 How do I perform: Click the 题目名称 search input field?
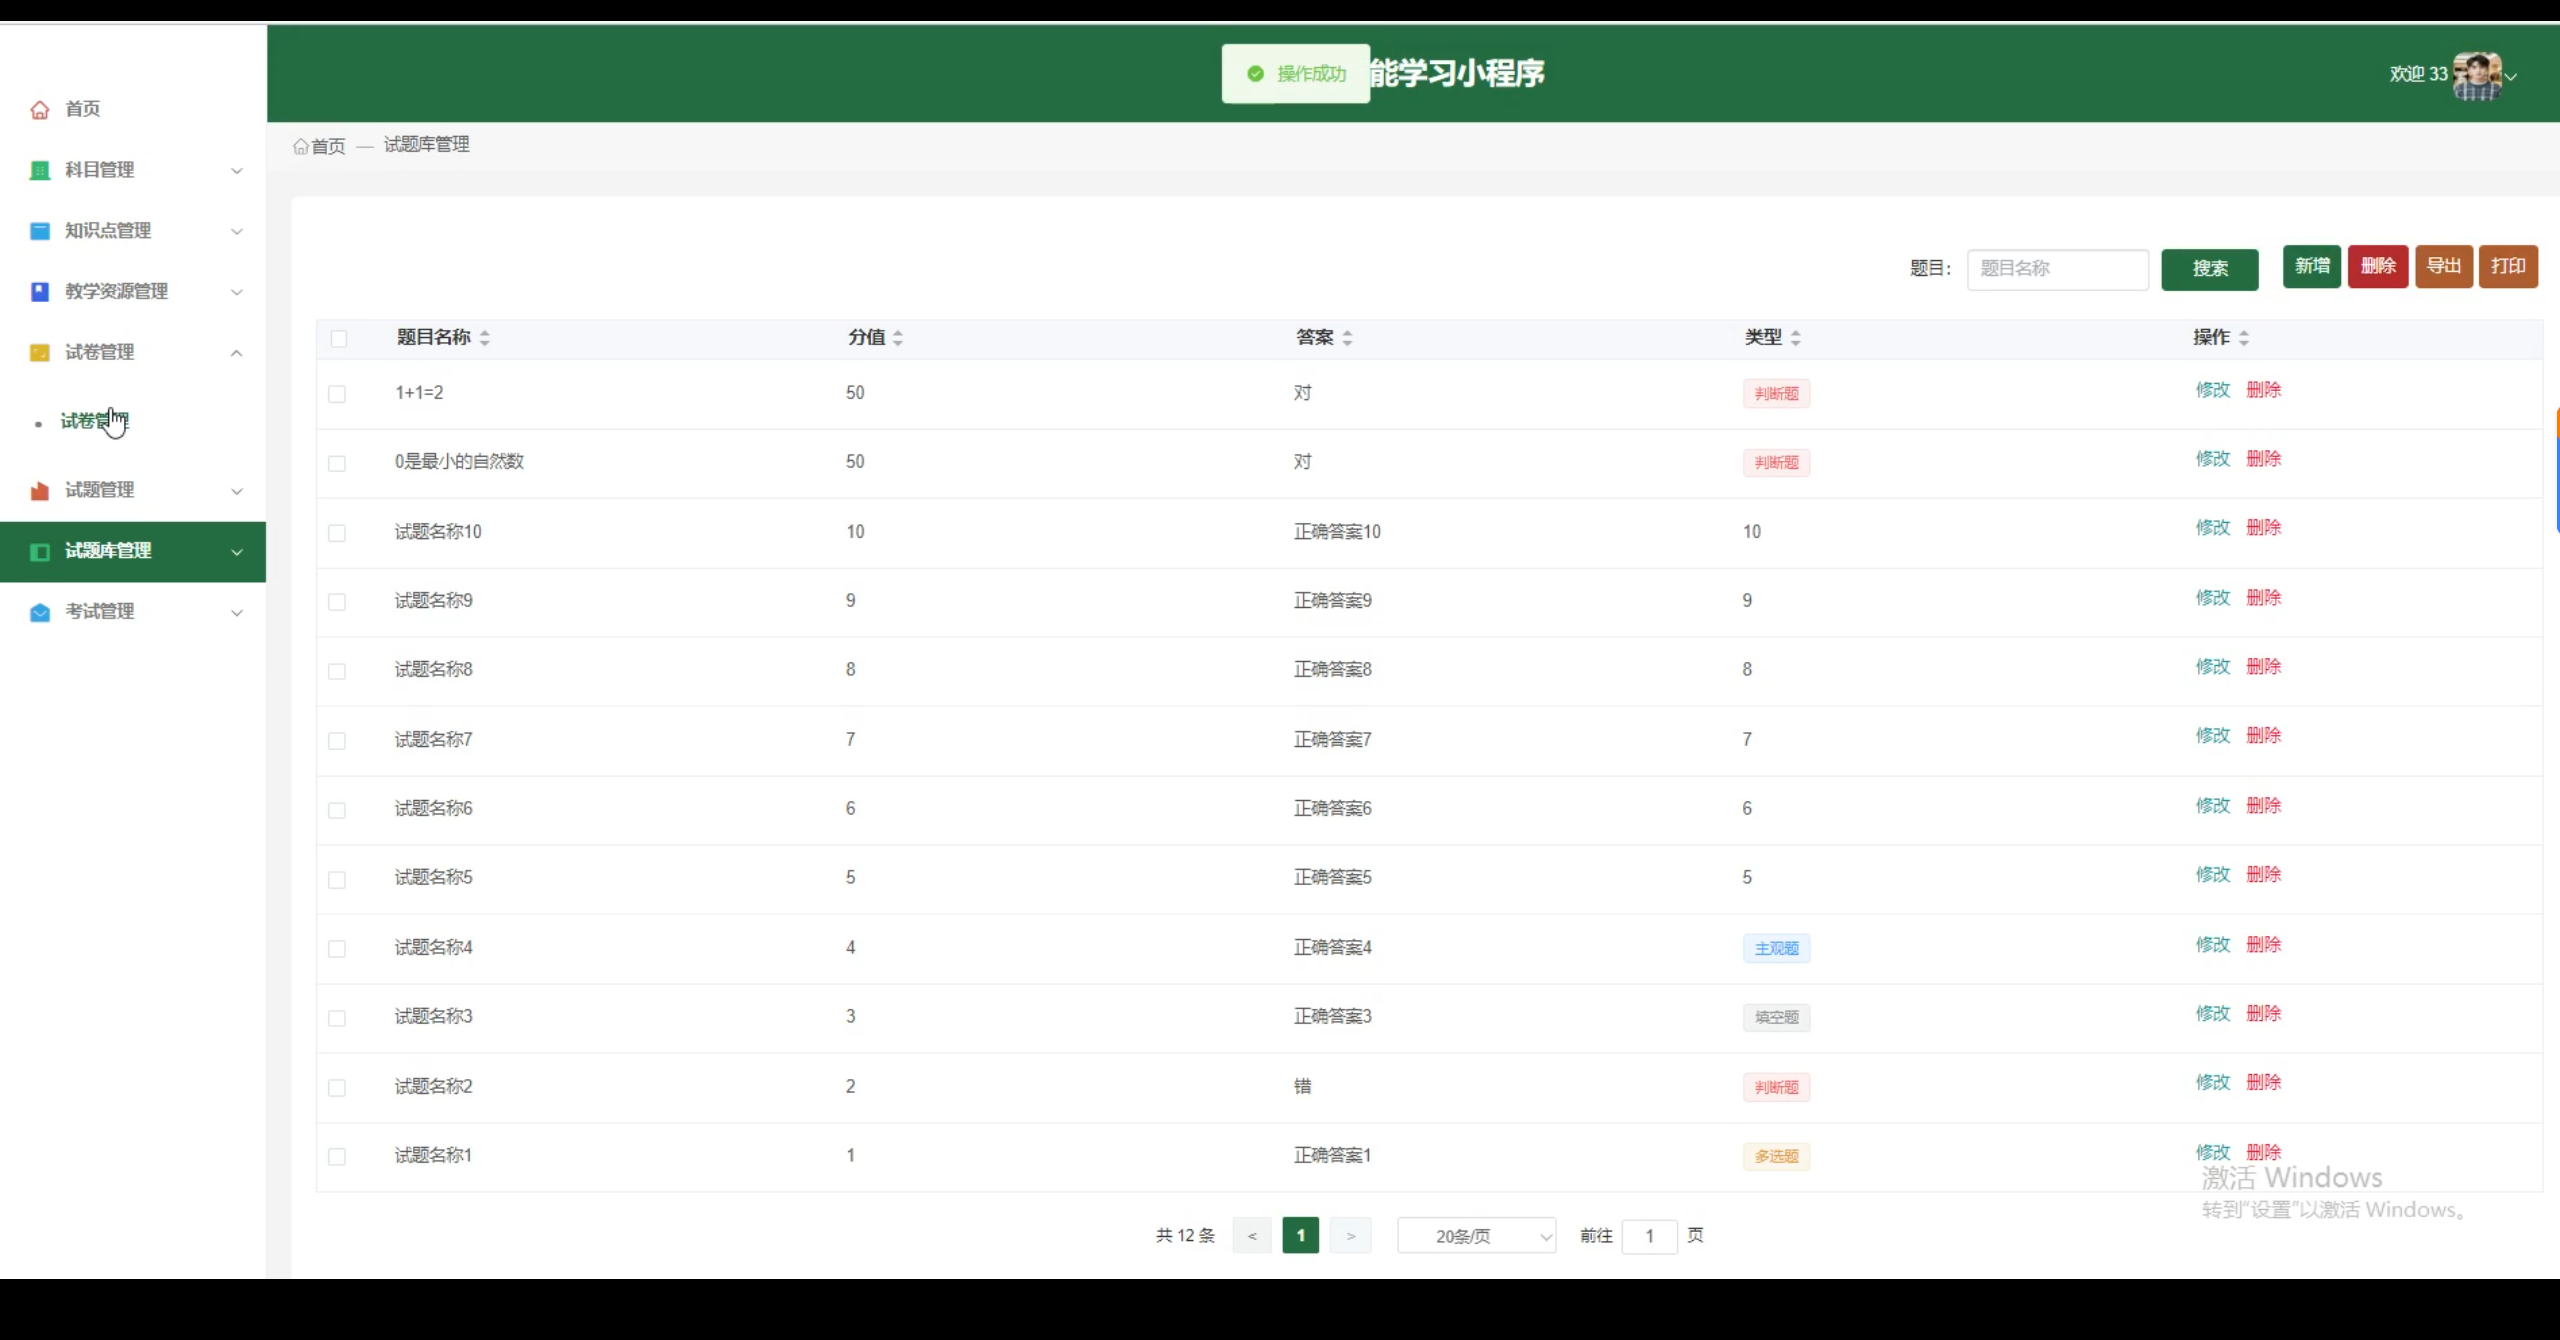[2057, 269]
